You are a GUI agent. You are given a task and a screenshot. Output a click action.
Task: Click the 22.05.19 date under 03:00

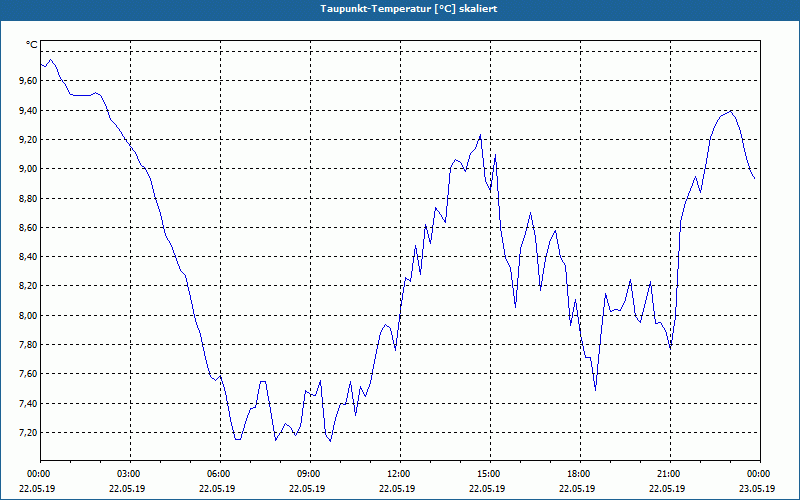pos(127,488)
